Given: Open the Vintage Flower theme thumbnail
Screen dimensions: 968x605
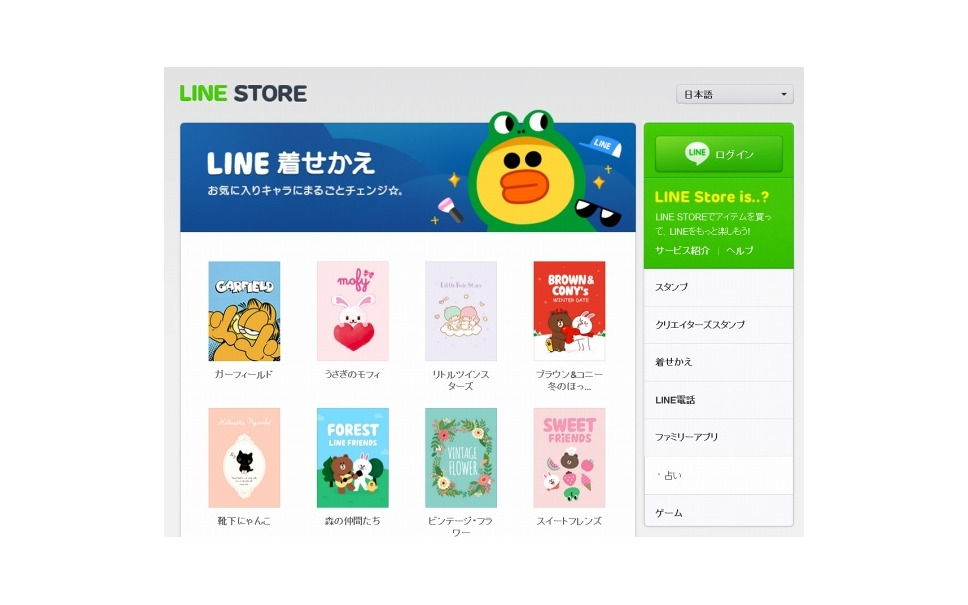Looking at the screenshot, I should 461,457.
